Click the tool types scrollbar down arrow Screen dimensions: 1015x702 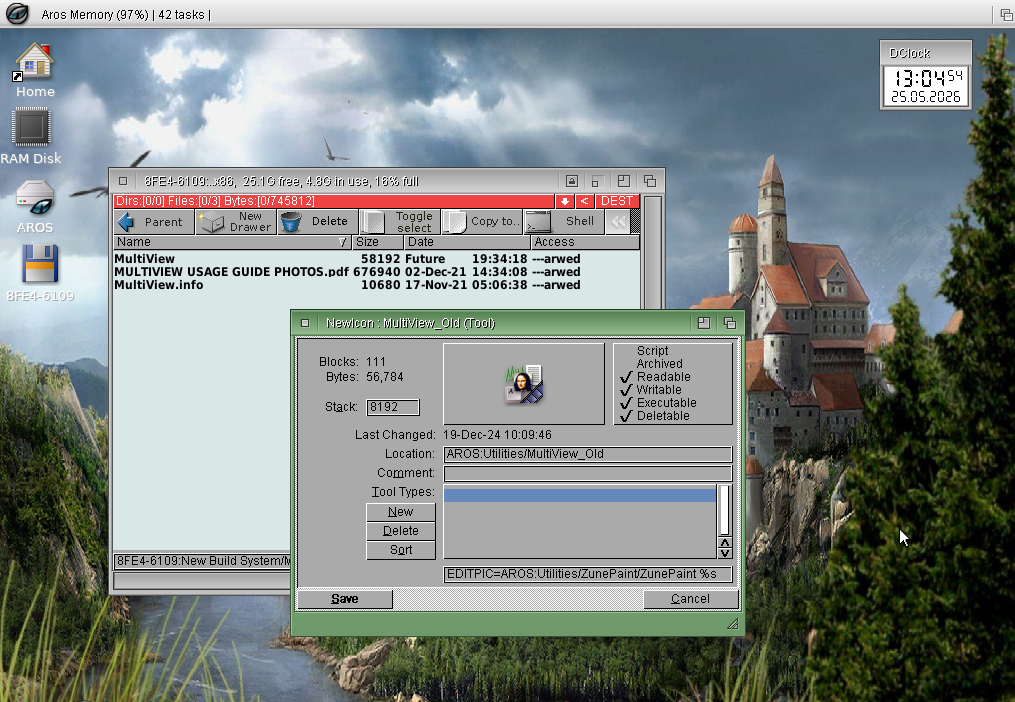coord(725,553)
